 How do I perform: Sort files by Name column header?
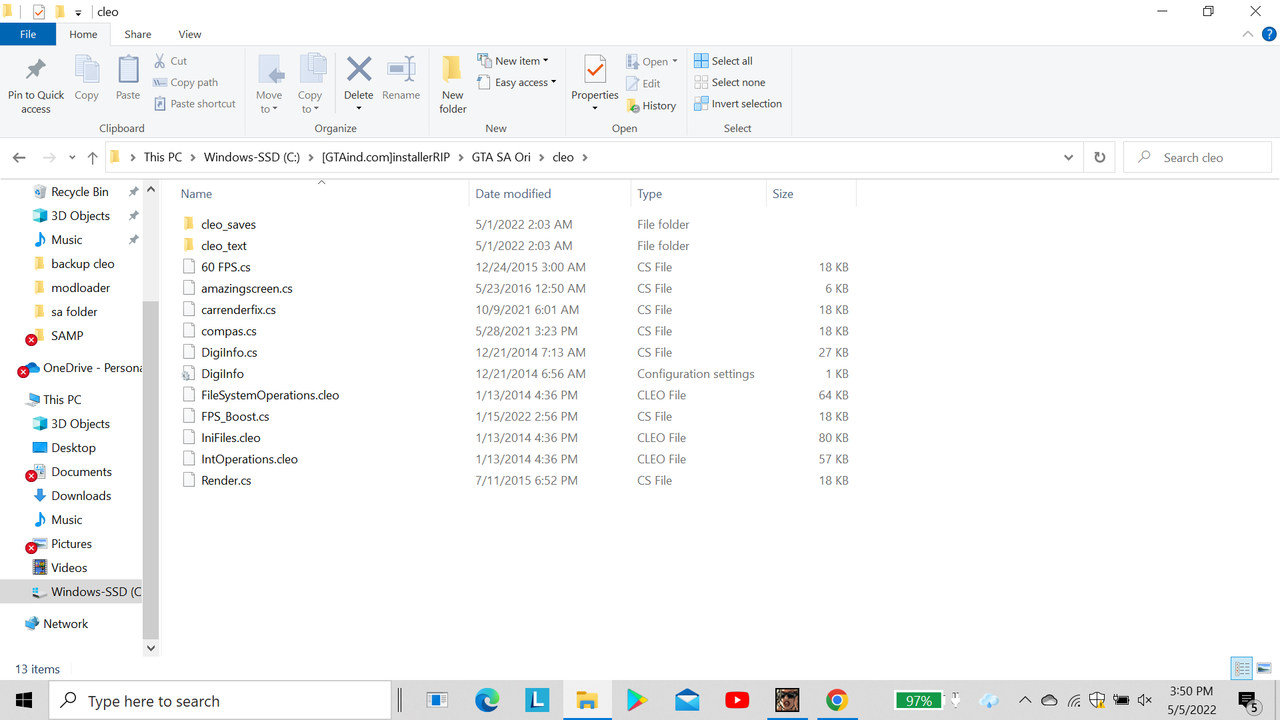click(x=321, y=194)
